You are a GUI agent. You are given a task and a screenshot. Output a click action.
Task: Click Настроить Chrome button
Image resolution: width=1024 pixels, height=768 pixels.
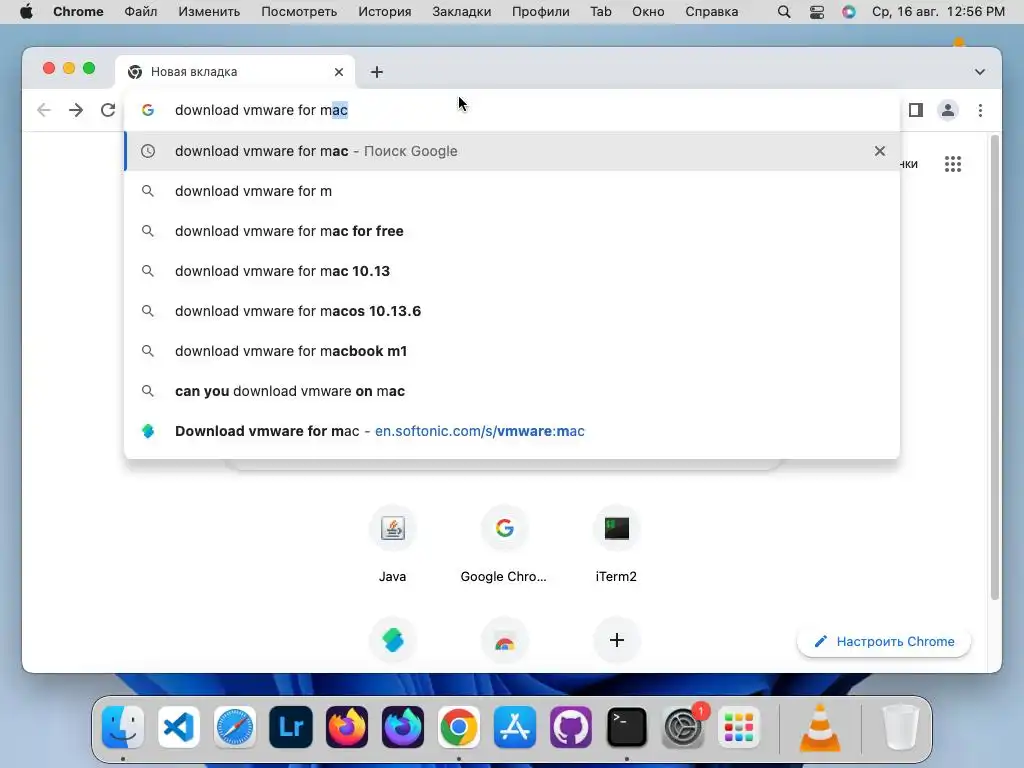point(884,641)
